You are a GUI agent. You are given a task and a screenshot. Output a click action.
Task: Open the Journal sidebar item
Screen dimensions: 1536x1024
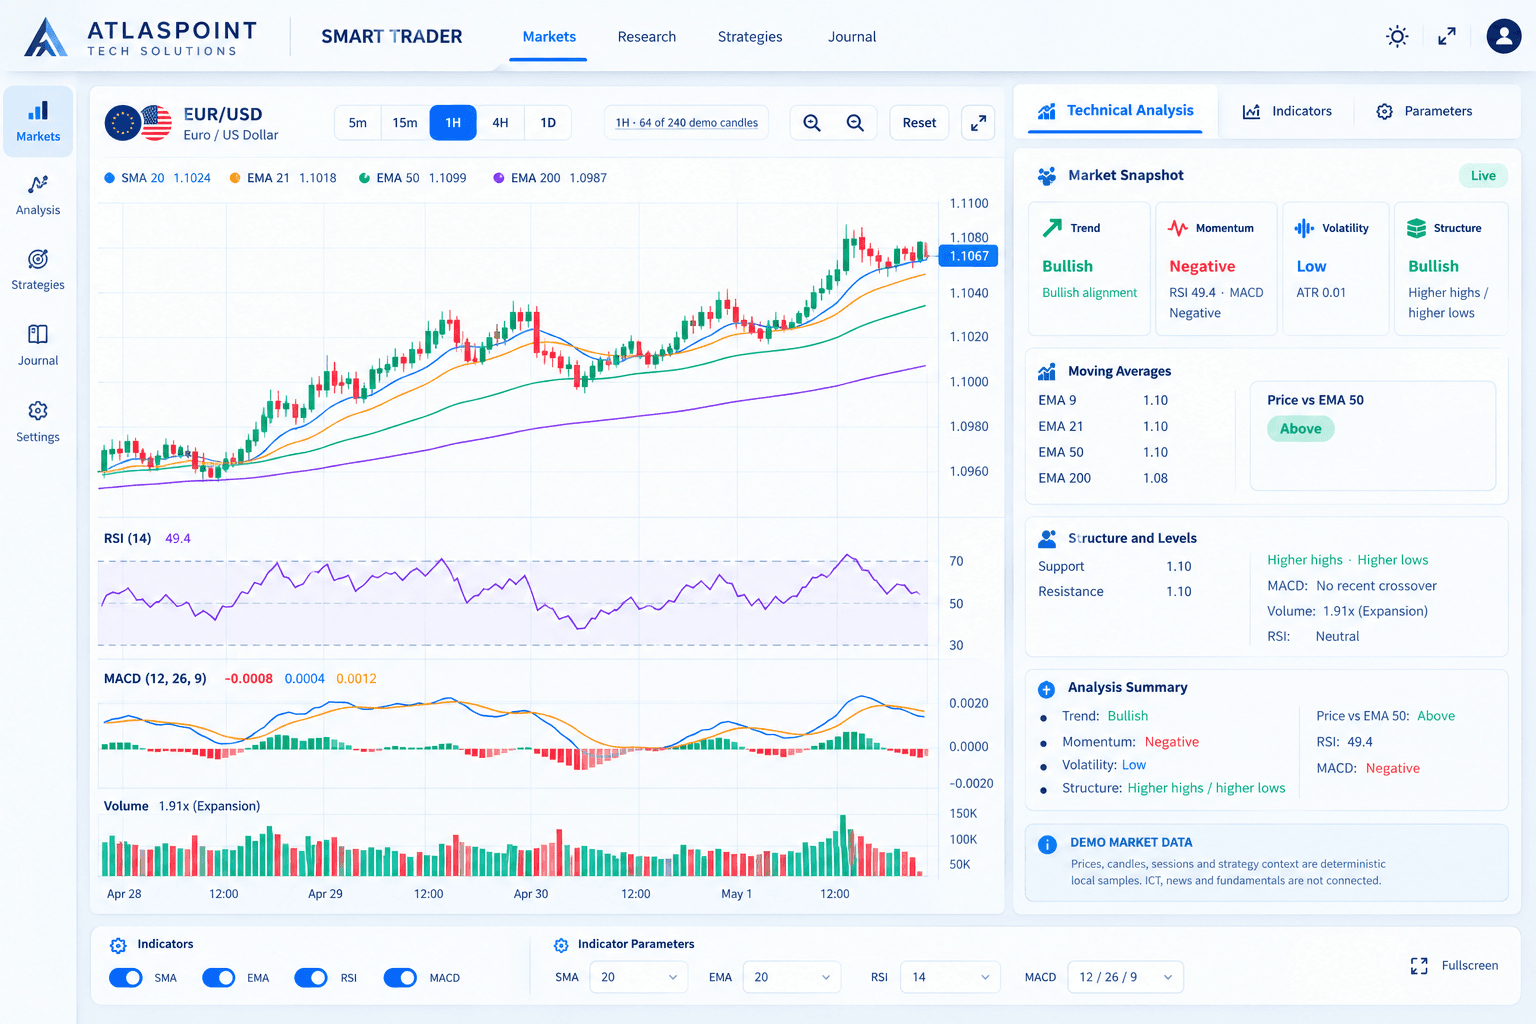pos(38,345)
